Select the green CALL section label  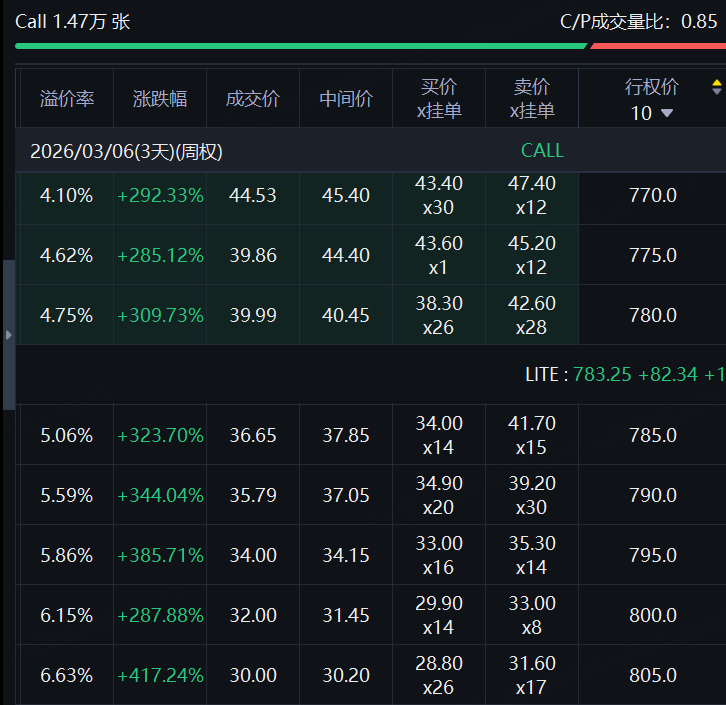[542, 151]
